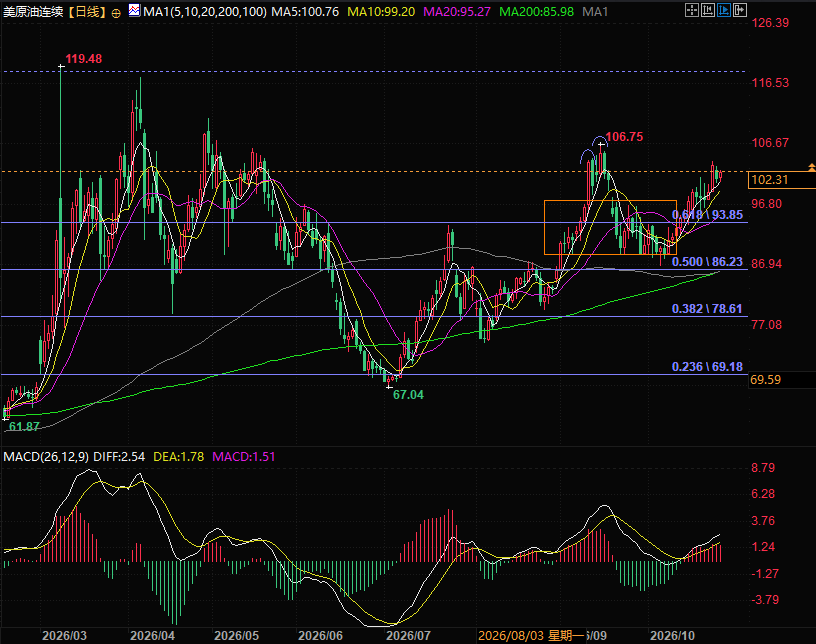Image resolution: width=816 pixels, height=644 pixels.
Task: Select the 67.04 low price label
Action: coord(408,395)
